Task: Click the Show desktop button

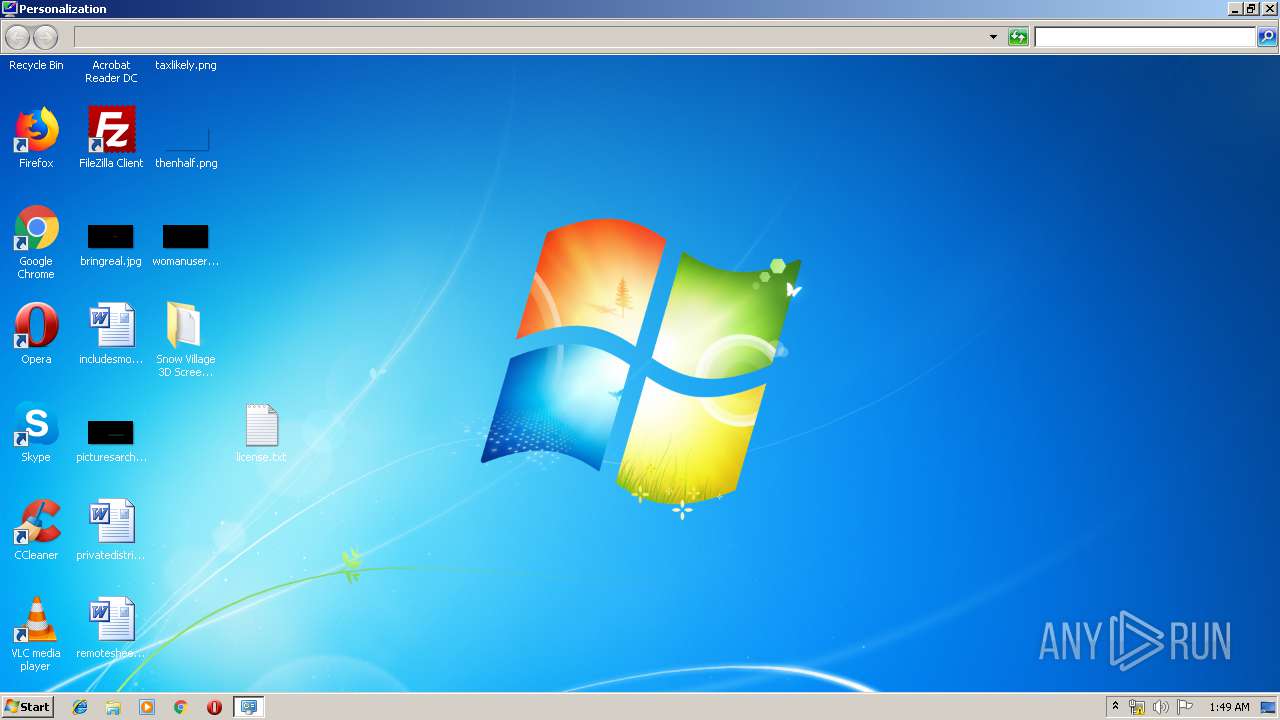Action: coord(1268,707)
